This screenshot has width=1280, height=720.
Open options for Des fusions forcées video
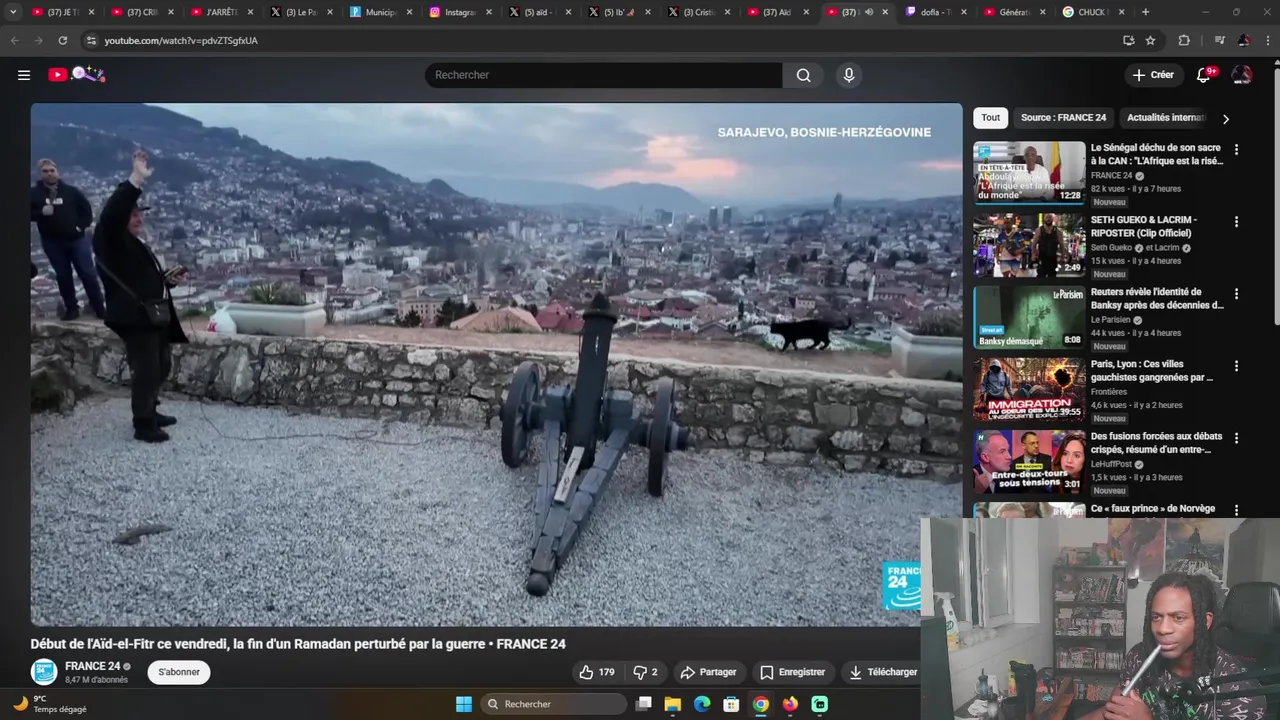(x=1236, y=438)
